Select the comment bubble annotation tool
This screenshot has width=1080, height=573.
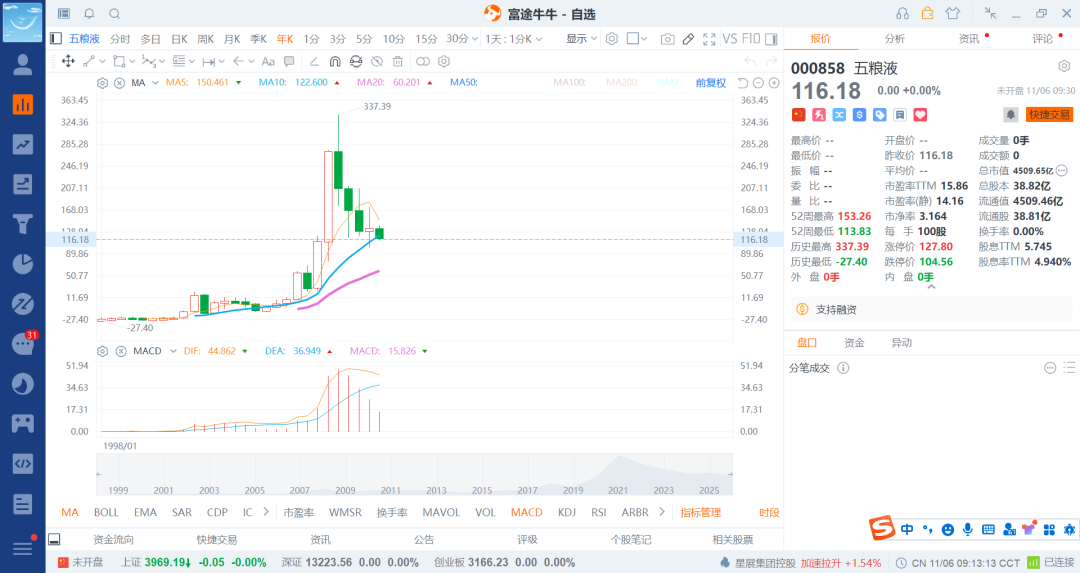pyautogui.click(x=289, y=61)
